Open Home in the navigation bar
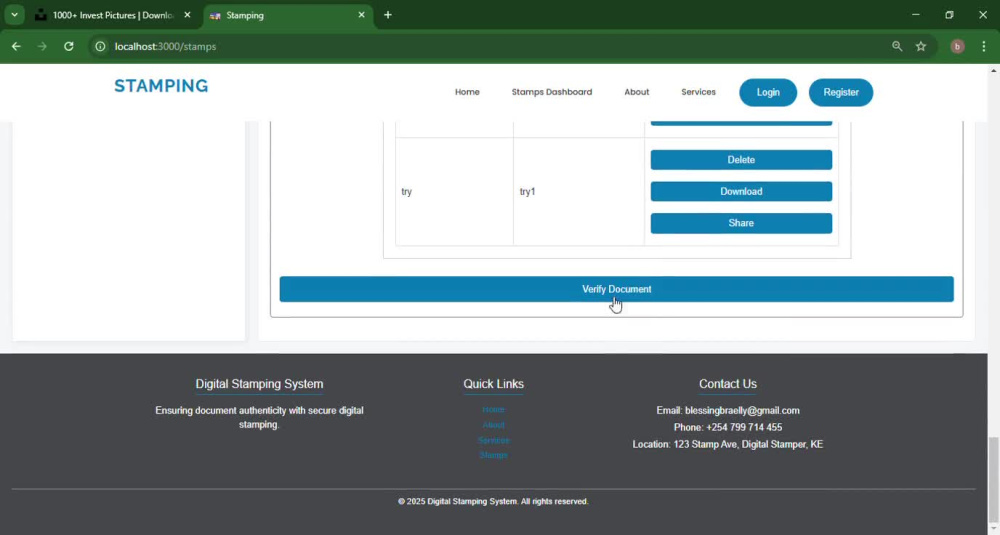The width and height of the screenshot is (1000, 535). pos(467,92)
